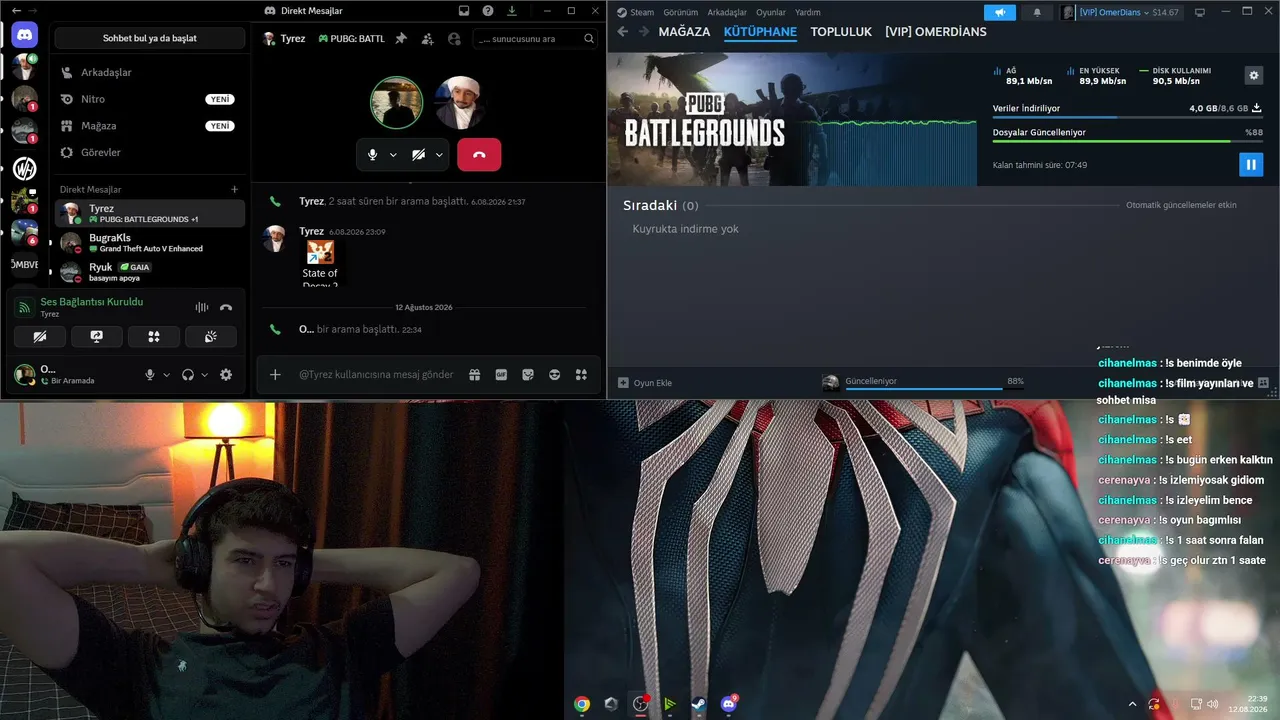Start an activity in Discord voice panel
The width and height of the screenshot is (1280, 720).
point(154,337)
